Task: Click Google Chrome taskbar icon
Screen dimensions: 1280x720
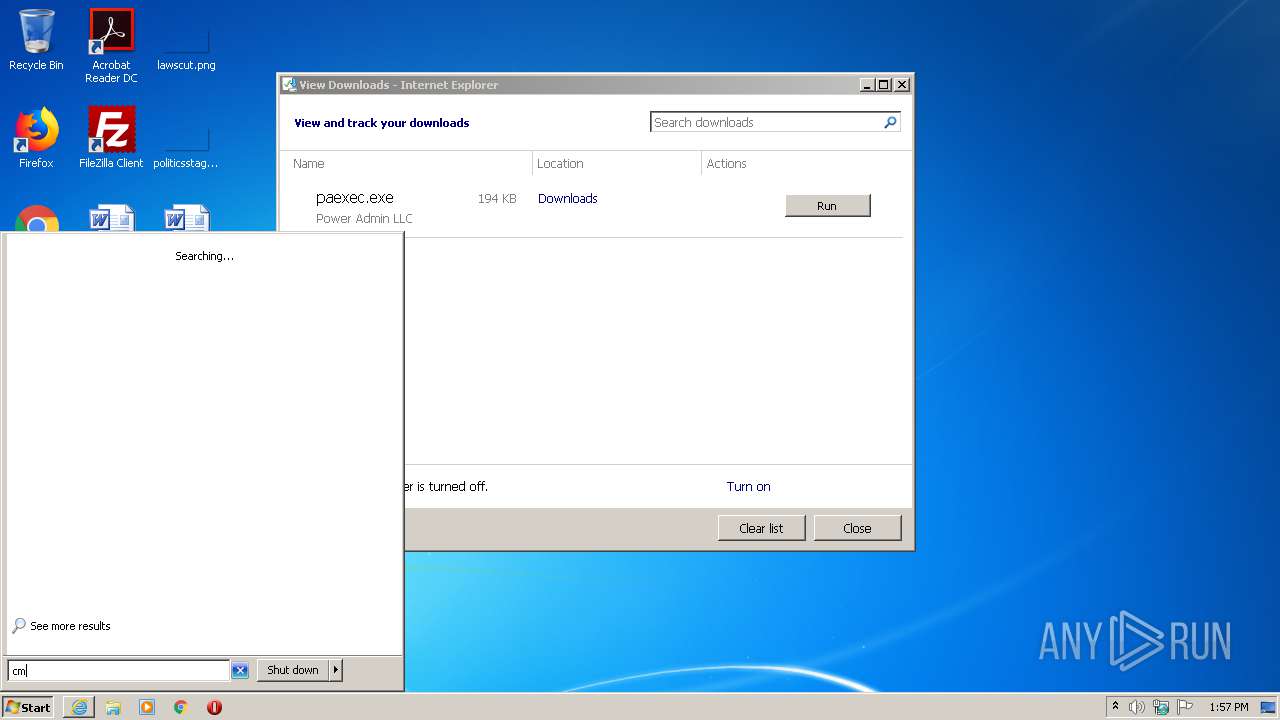Action: click(181, 707)
